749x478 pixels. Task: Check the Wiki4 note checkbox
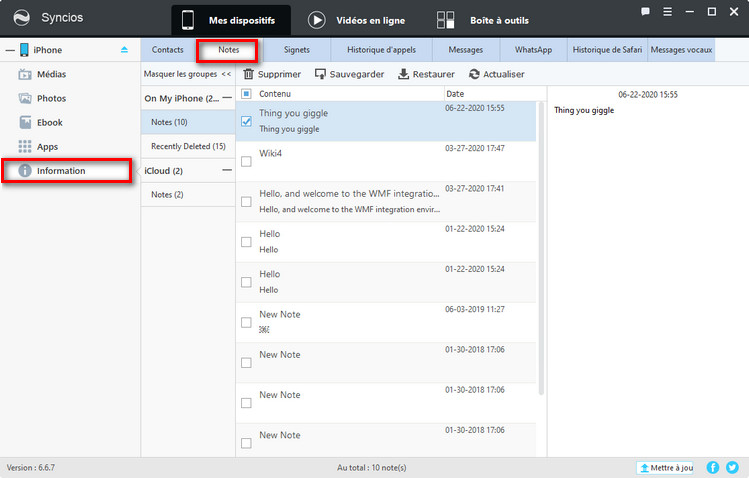pos(247,161)
